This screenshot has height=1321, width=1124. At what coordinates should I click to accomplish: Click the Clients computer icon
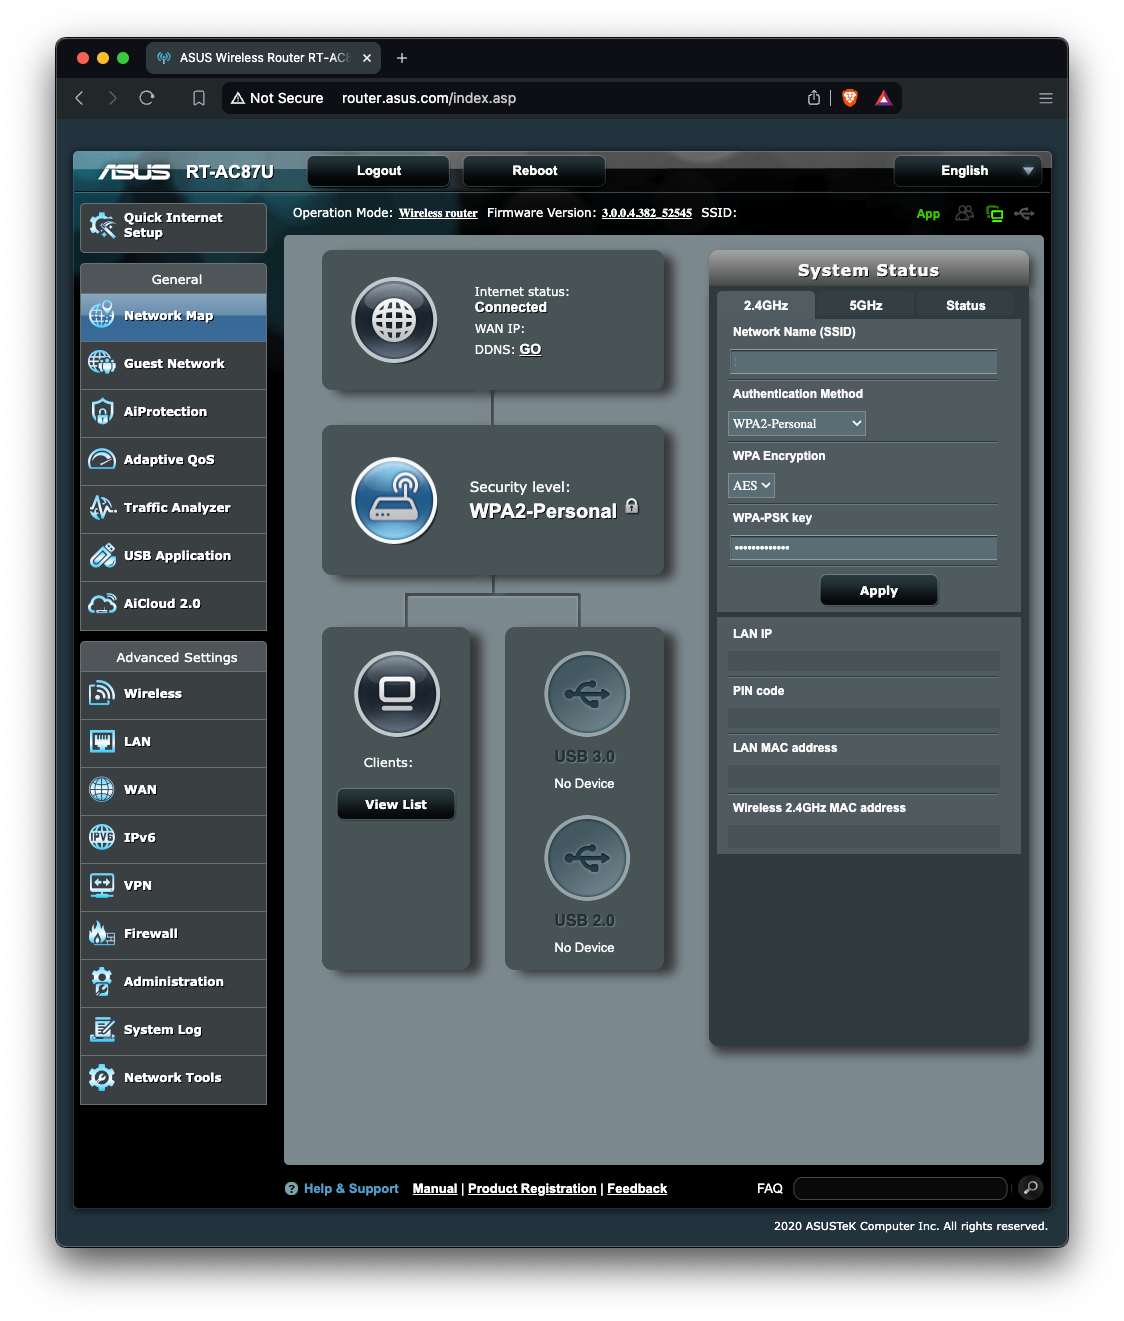397,694
